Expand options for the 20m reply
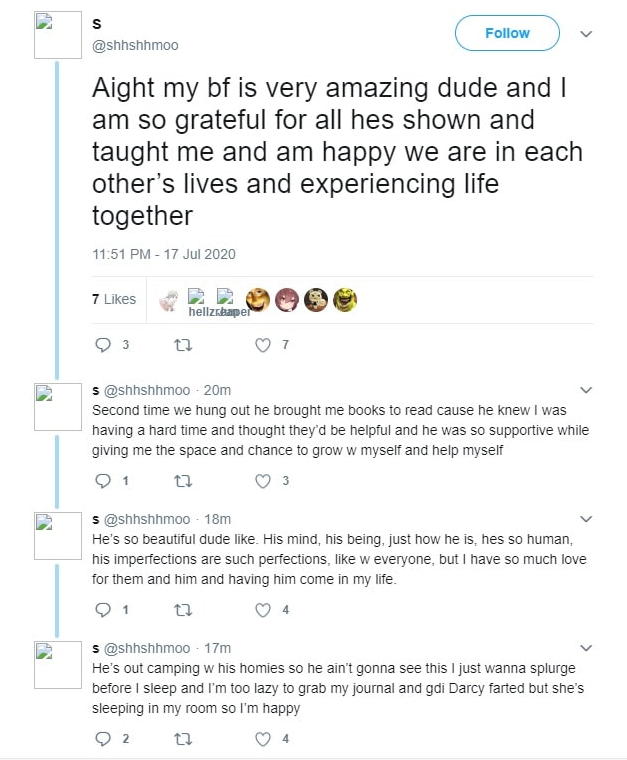Image resolution: width=627 pixels, height=760 pixels. 587,390
